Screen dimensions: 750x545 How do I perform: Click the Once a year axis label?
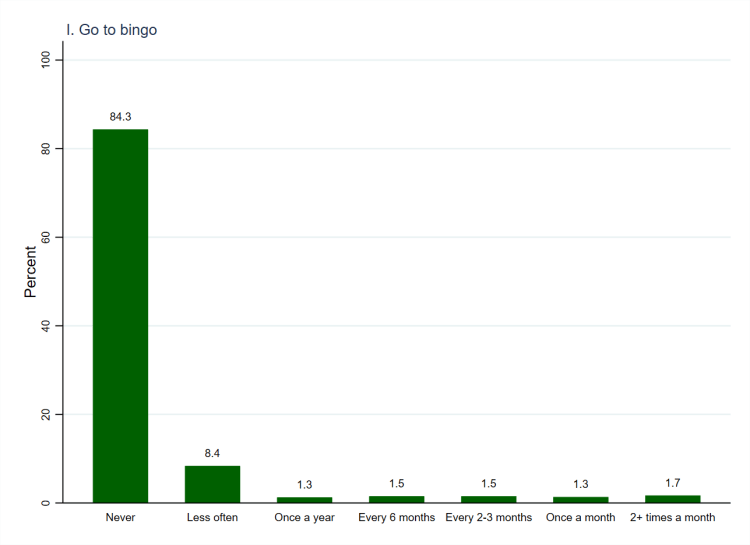click(x=304, y=518)
